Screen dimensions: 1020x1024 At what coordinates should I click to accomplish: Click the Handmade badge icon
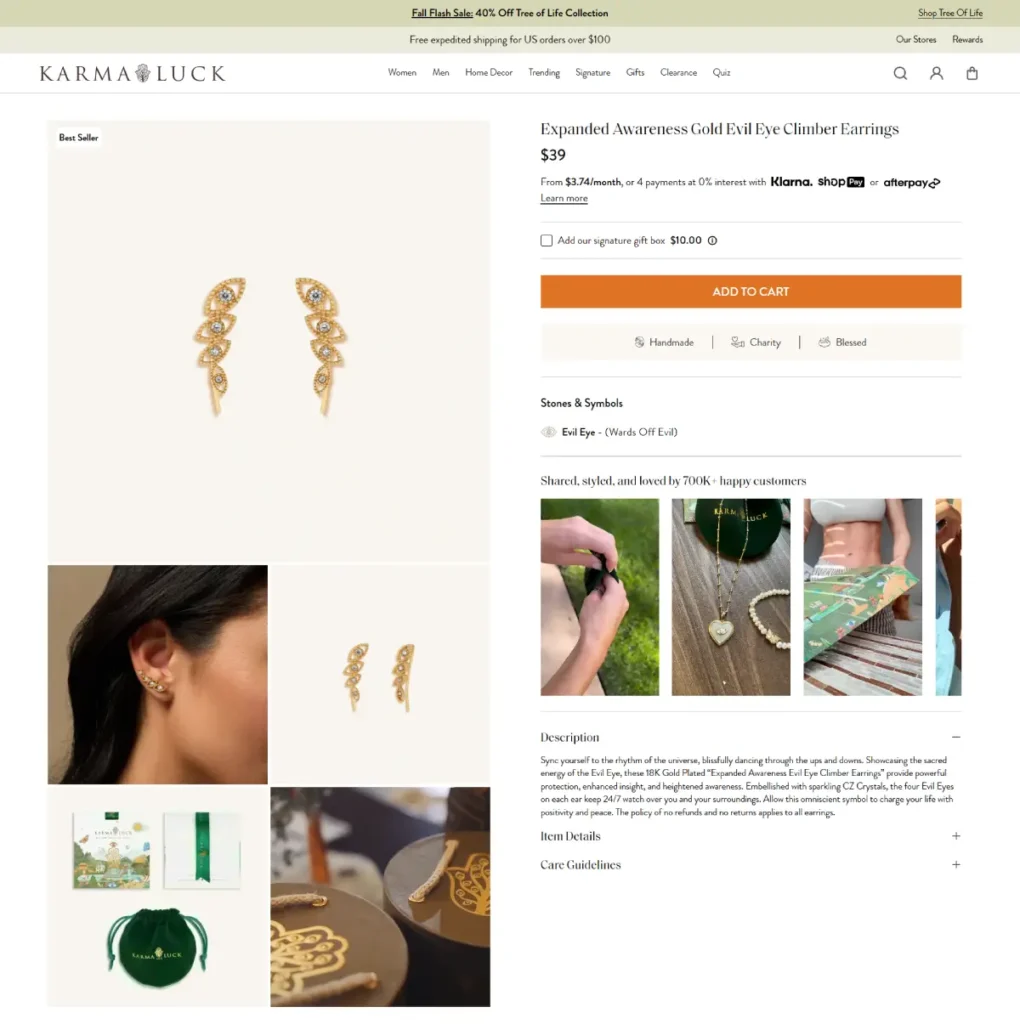click(639, 342)
